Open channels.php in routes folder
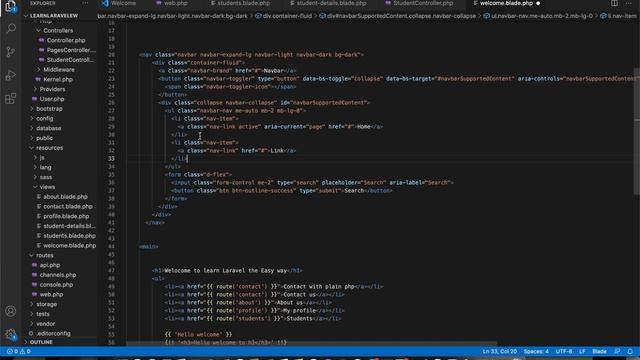640x360 pixels. point(58,275)
